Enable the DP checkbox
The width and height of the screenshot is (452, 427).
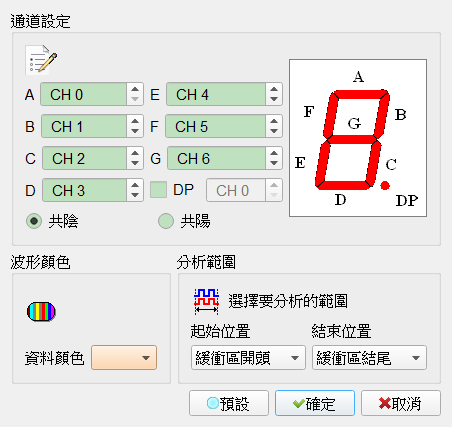tap(158, 190)
